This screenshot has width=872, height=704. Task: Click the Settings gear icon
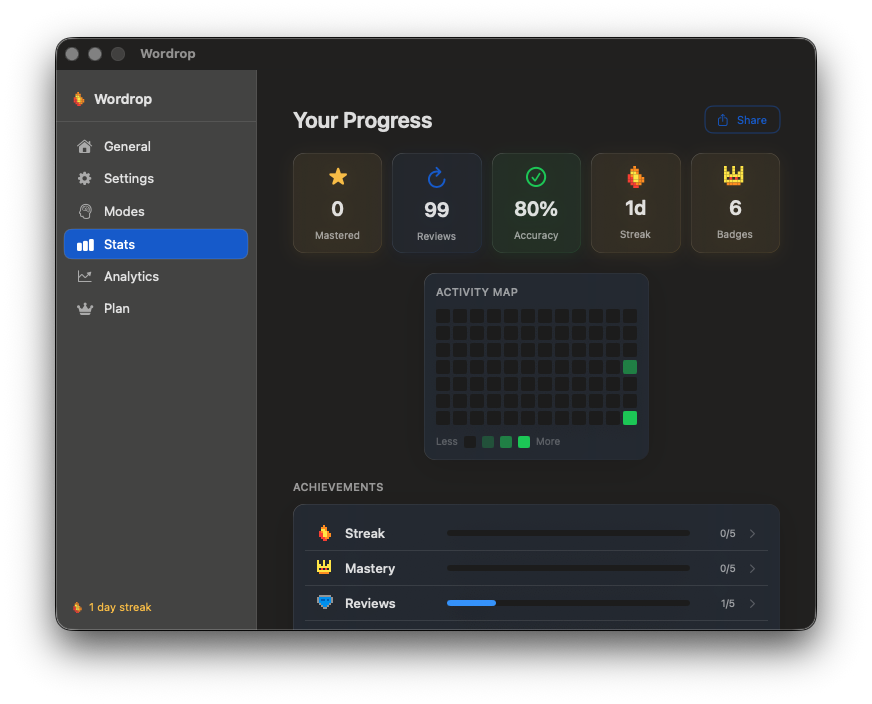pos(85,179)
